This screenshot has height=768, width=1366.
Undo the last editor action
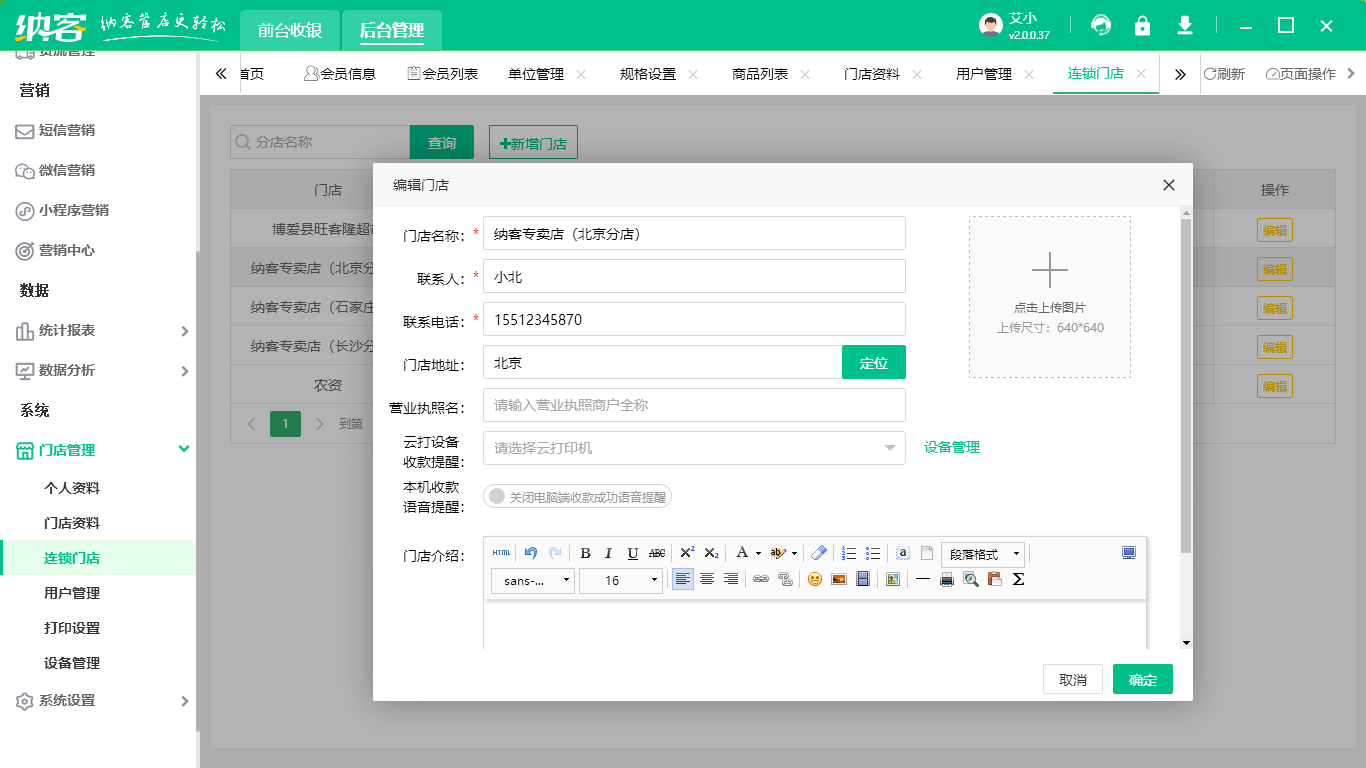pos(529,553)
